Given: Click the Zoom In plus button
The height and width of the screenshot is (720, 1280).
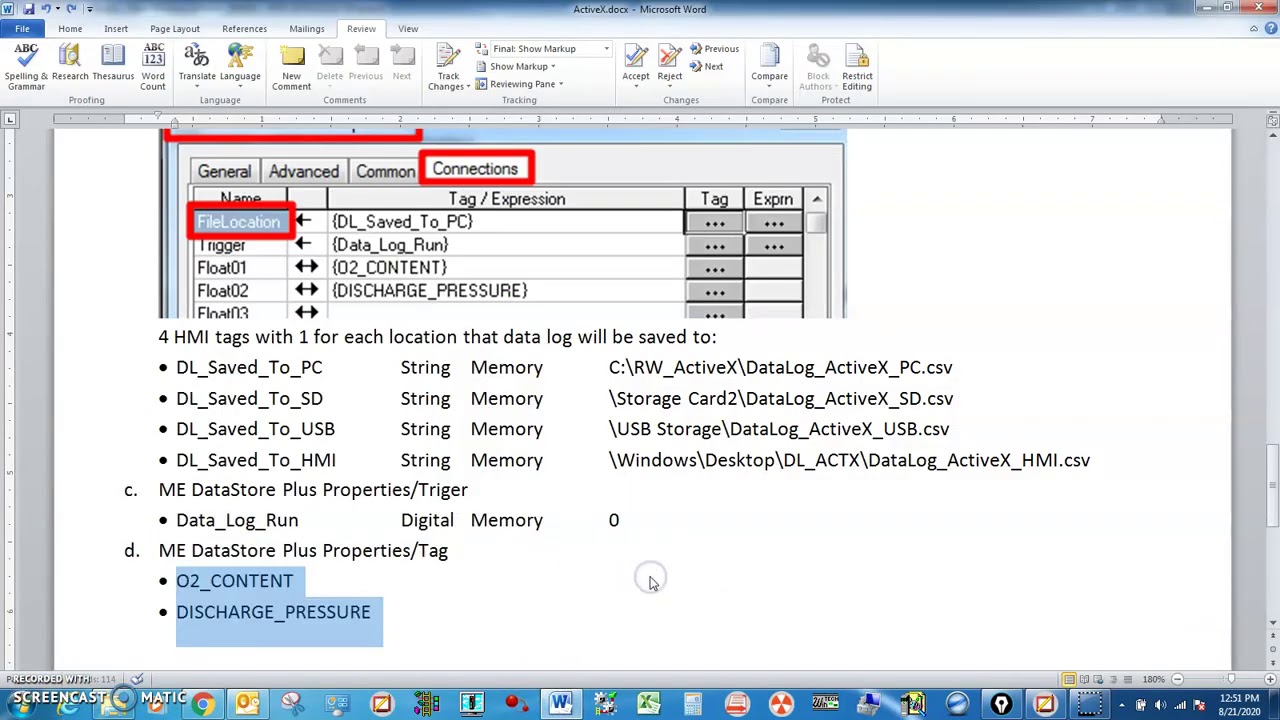Looking at the screenshot, I should 1270,680.
